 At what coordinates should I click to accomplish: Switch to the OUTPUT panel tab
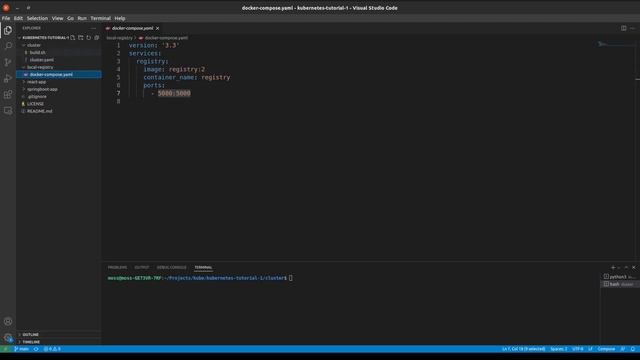[142, 267]
